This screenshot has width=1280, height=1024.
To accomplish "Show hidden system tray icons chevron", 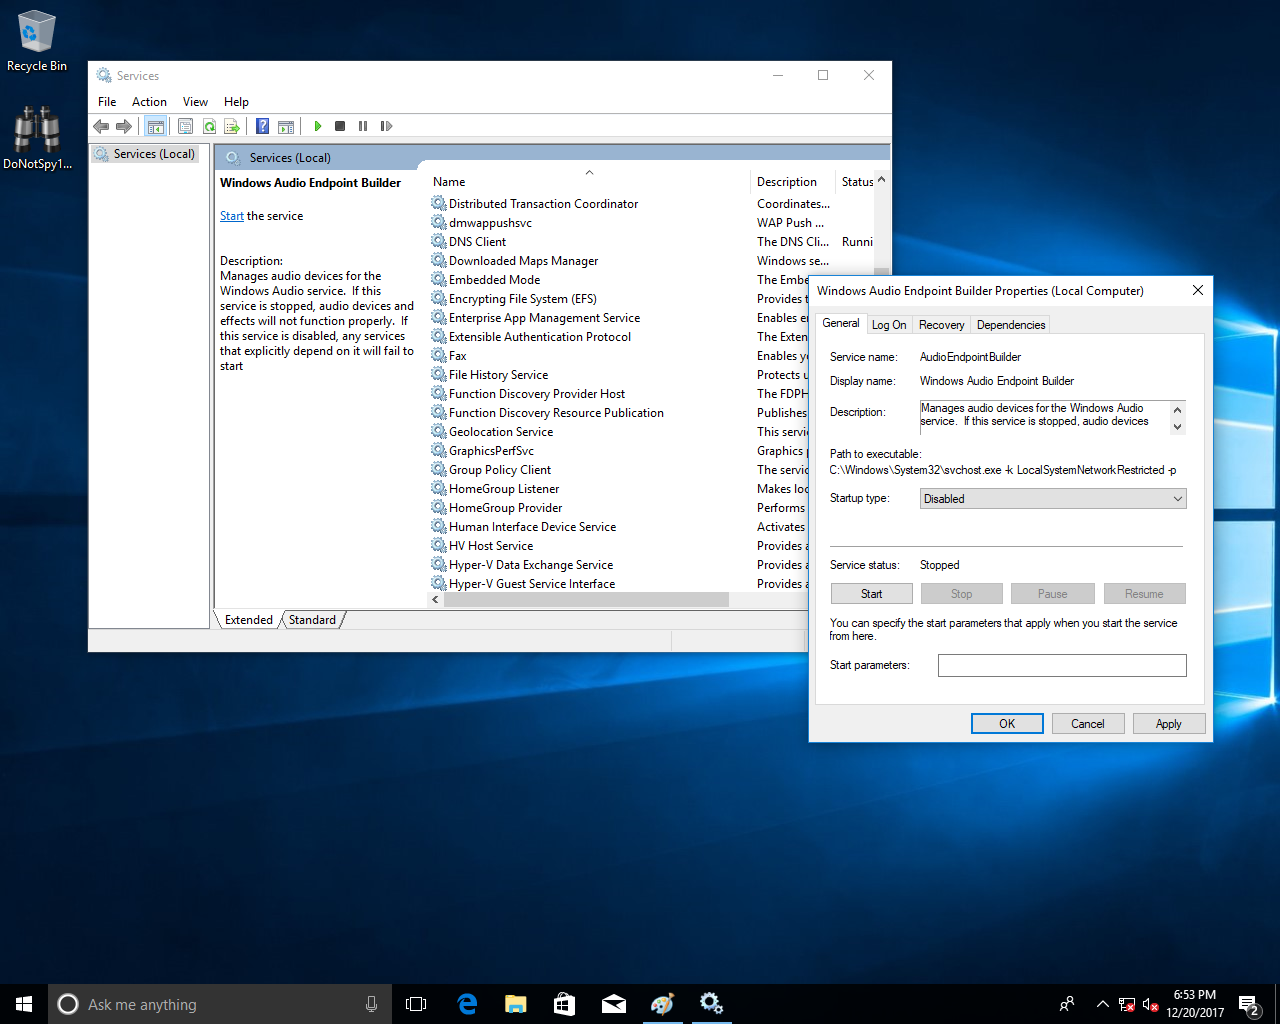I will click(x=1102, y=1004).
